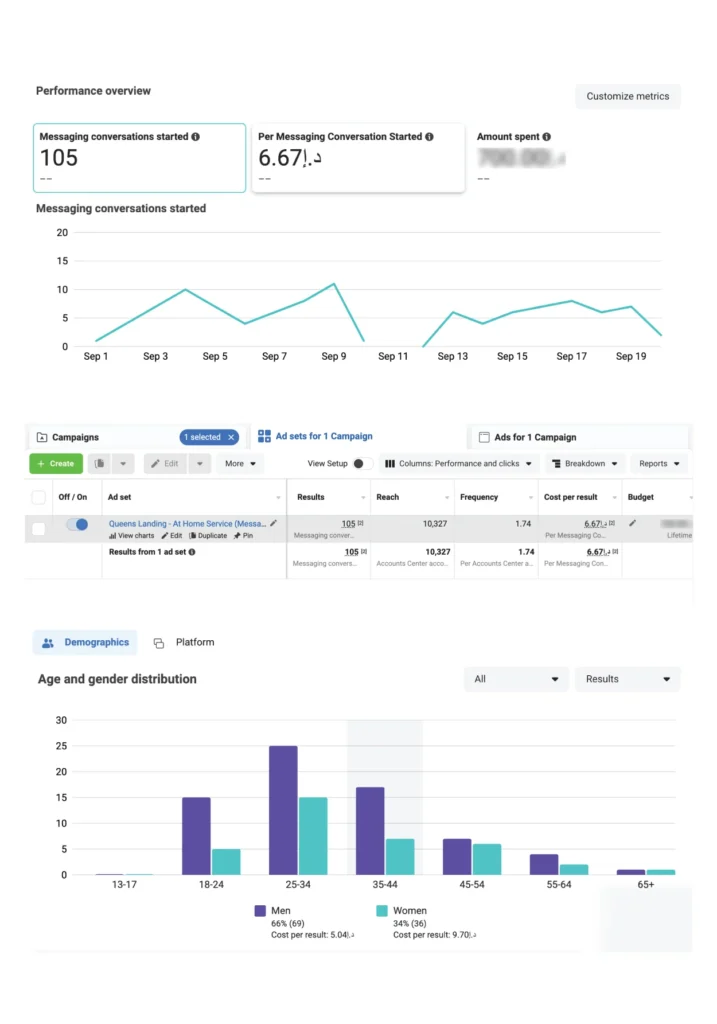Click the info icon next to Amount spent
717x1024 pixels.
coord(546,137)
